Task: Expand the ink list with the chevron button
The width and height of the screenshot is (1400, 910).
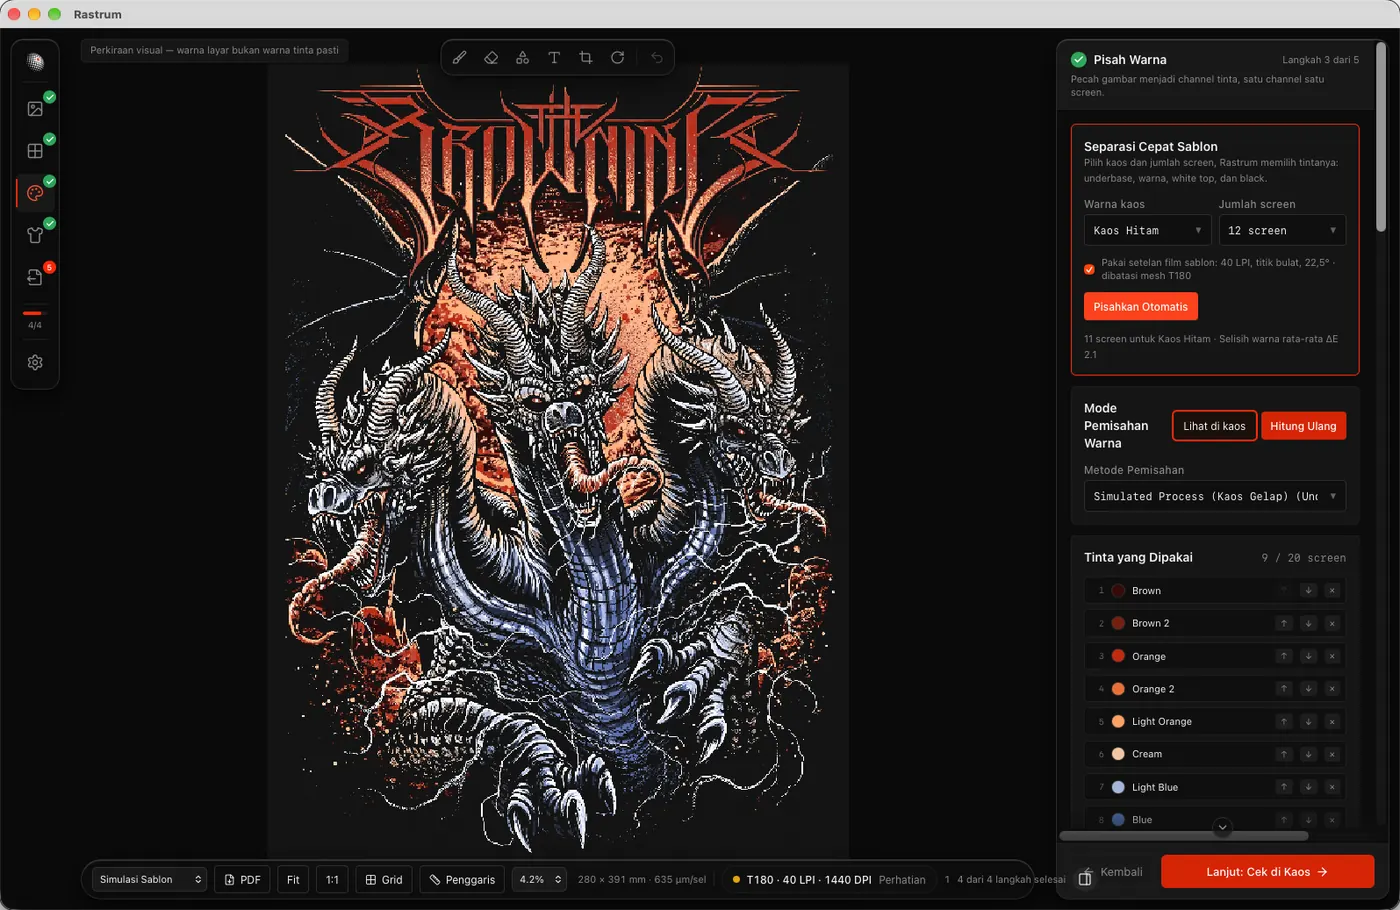Action: 1222,827
